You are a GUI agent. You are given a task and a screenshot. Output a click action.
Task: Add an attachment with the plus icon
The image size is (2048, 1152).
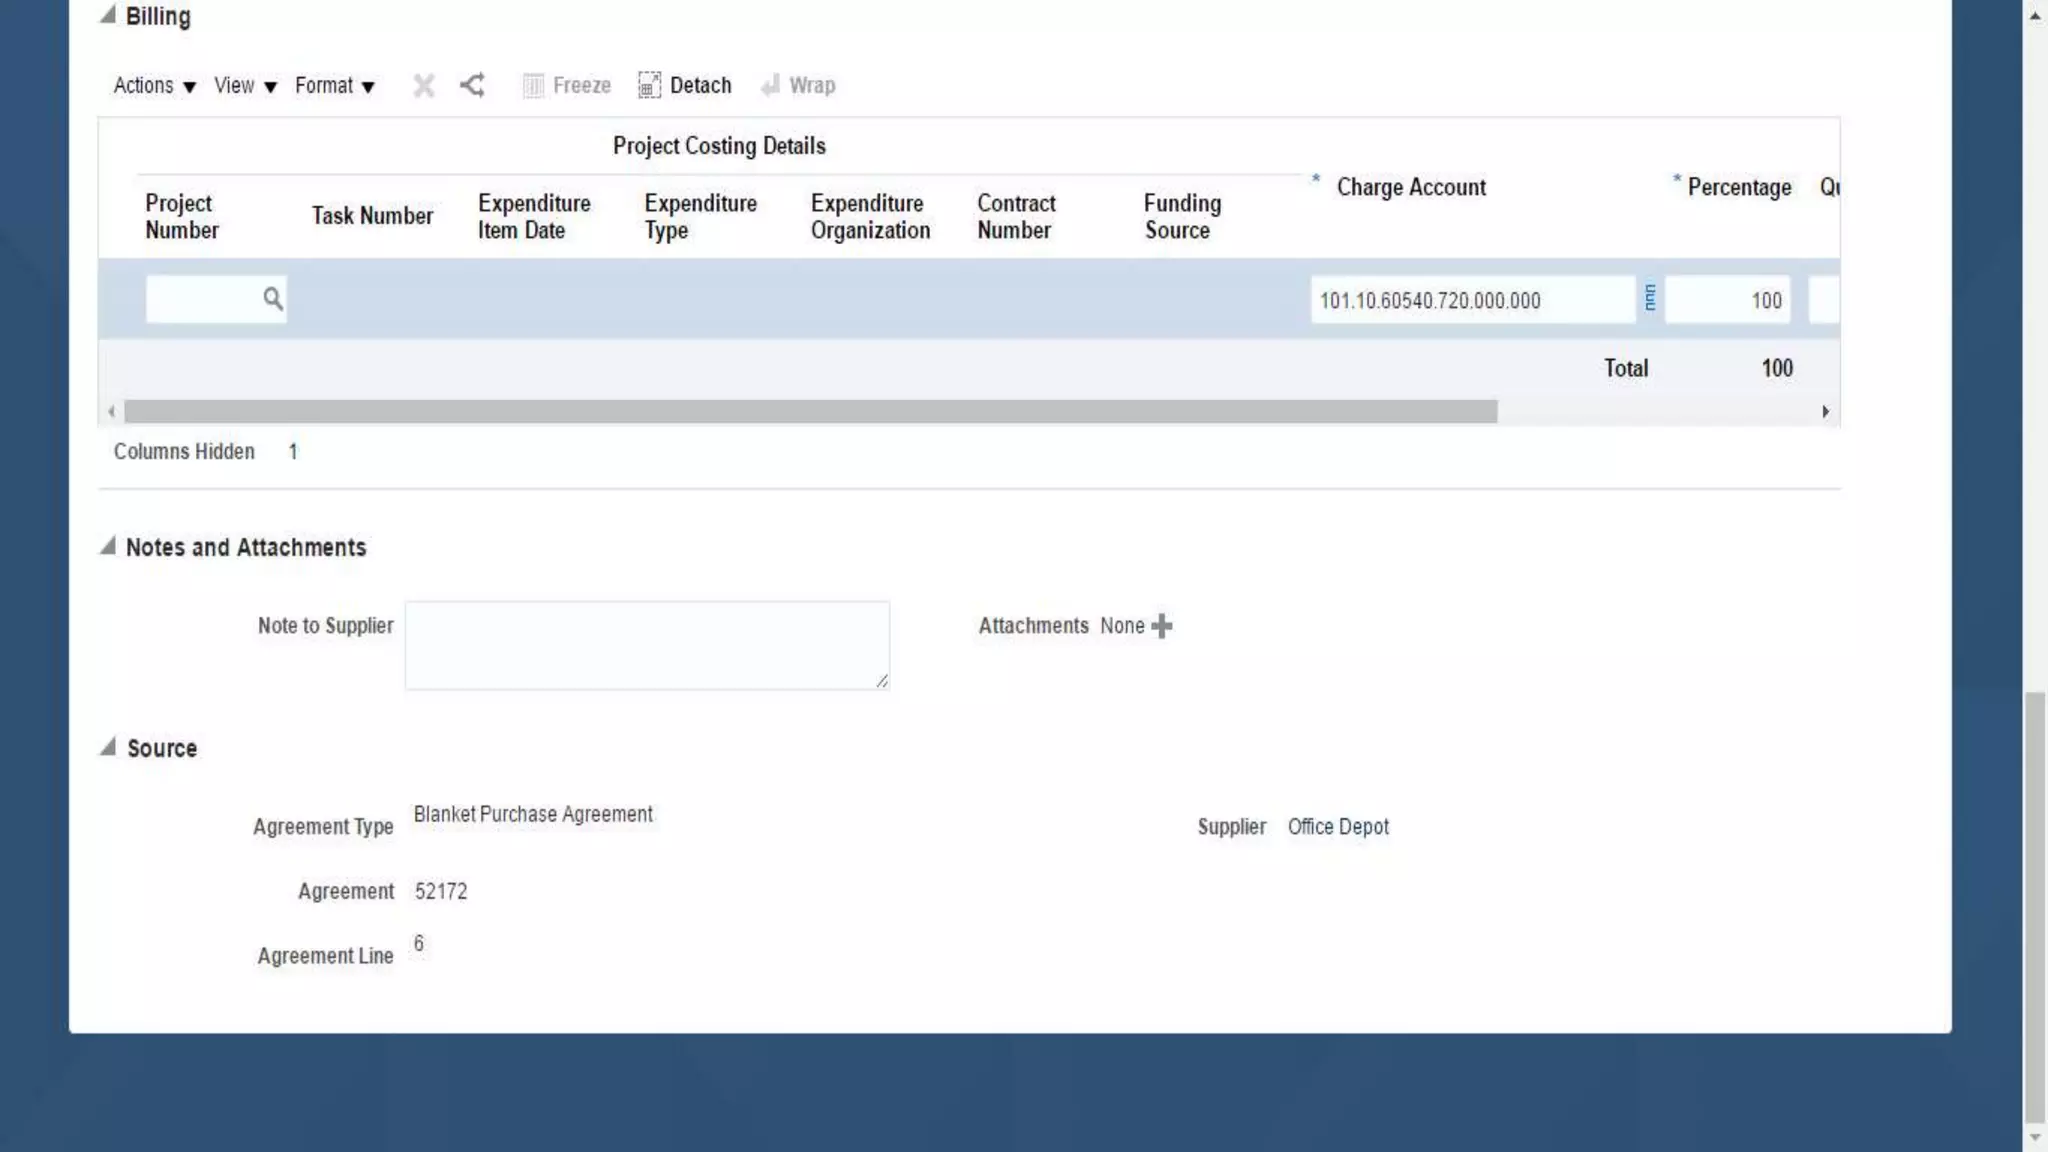pos(1161,626)
